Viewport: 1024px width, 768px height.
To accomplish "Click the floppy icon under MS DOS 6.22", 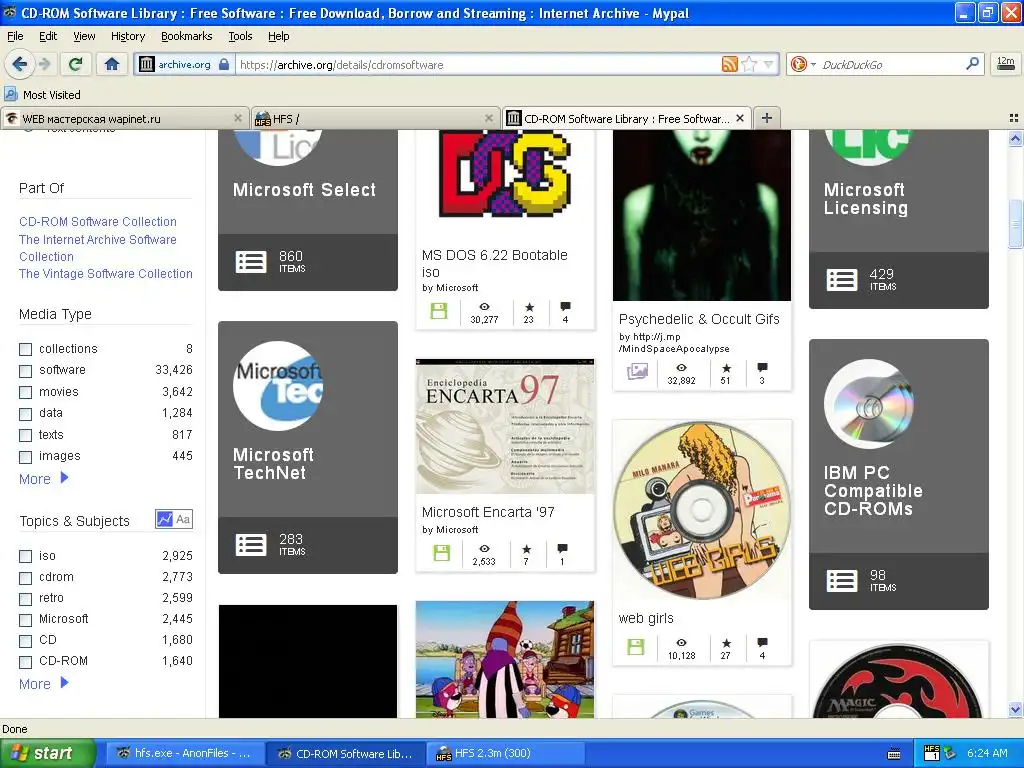I will tap(439, 311).
